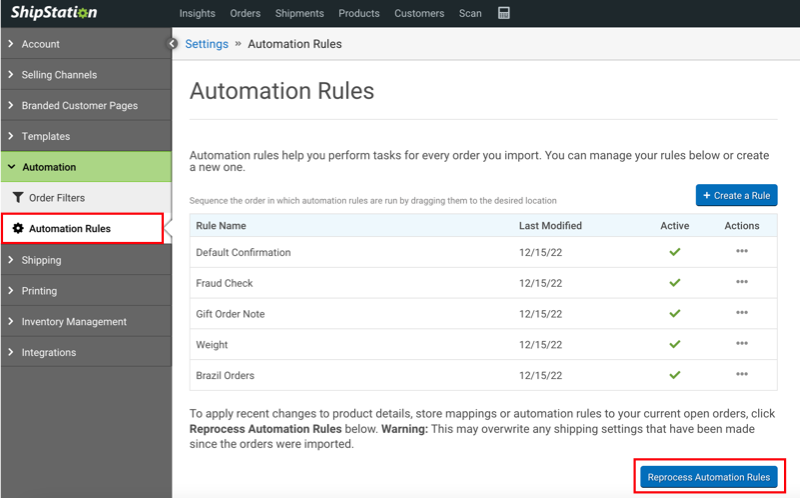The height and width of the screenshot is (498, 800).
Task: Go to the Shipments tab
Action: click(299, 13)
